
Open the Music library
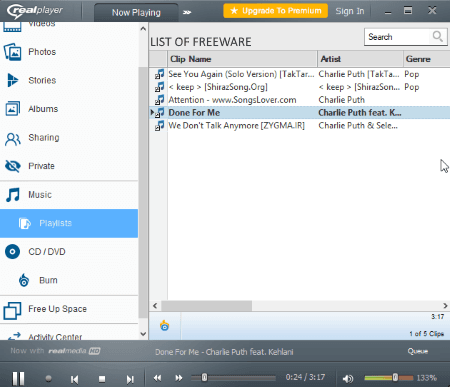click(x=69, y=195)
